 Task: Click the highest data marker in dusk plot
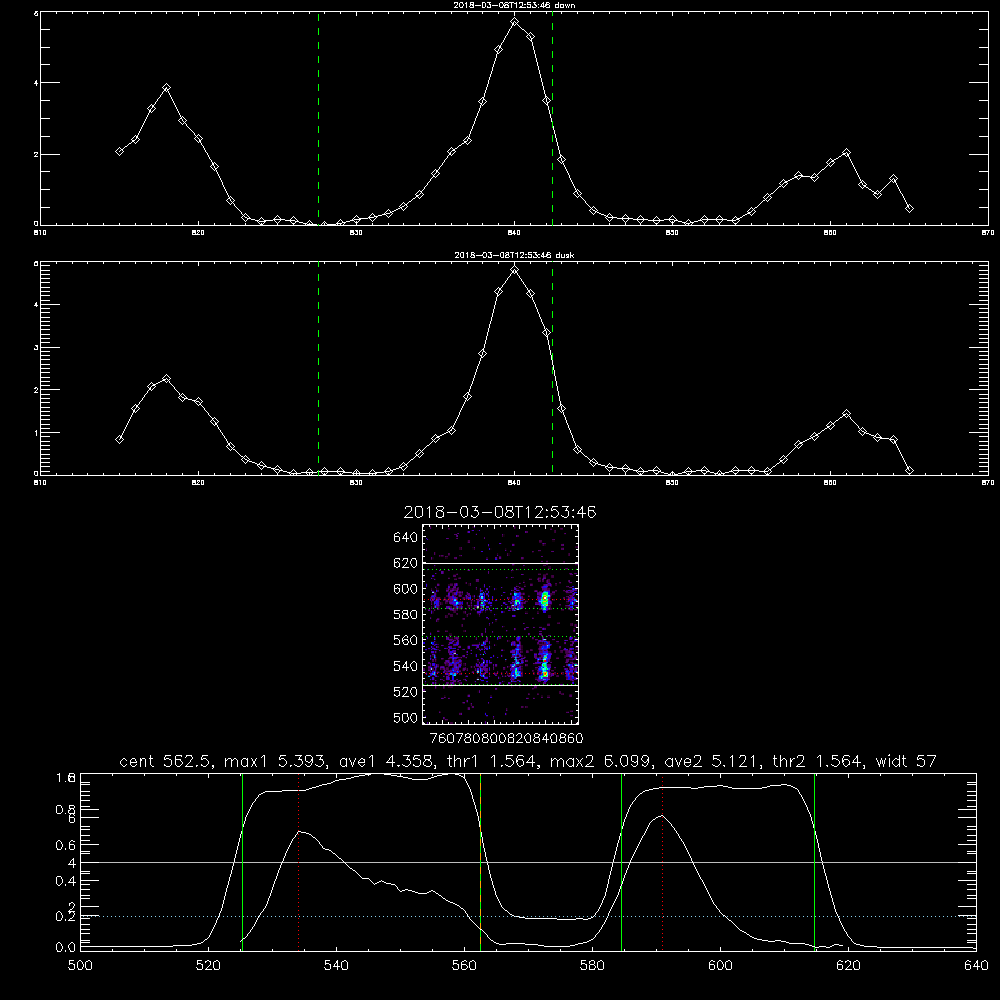(515, 270)
